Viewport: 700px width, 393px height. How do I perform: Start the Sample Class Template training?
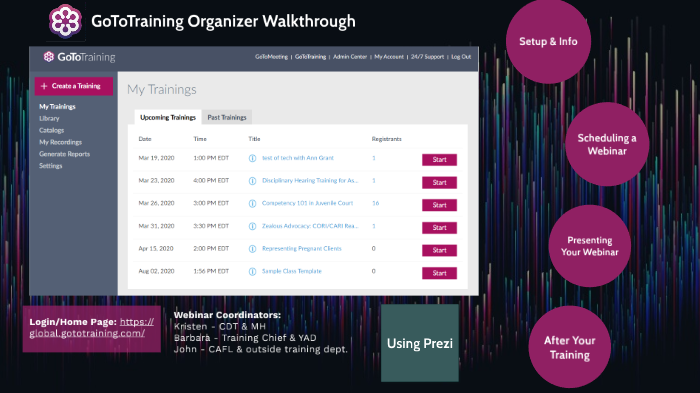click(439, 273)
